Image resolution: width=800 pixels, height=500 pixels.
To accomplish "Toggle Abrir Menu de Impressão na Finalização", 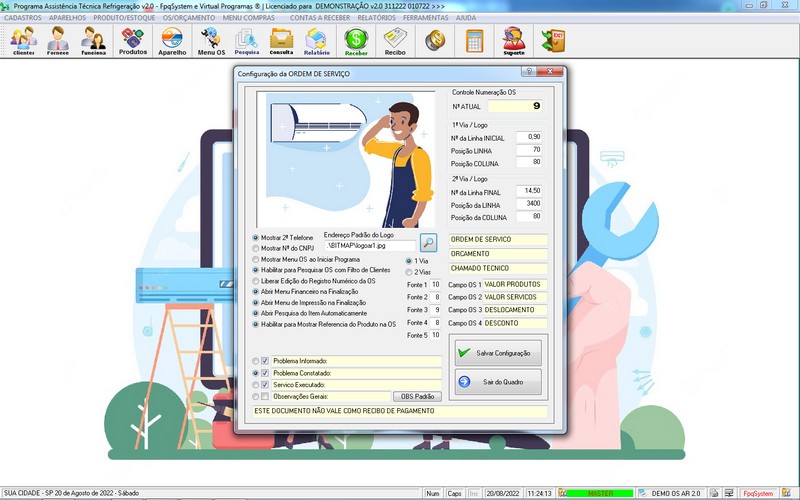I will [x=256, y=303].
